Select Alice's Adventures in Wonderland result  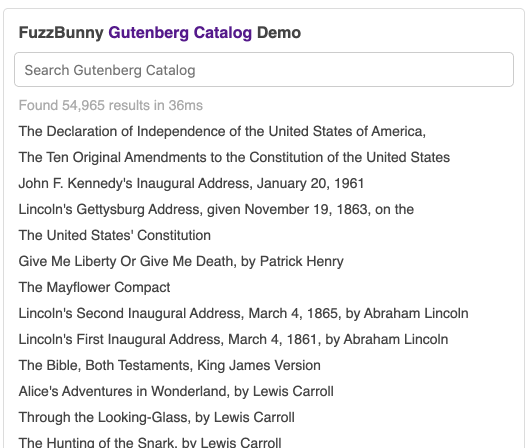176,391
